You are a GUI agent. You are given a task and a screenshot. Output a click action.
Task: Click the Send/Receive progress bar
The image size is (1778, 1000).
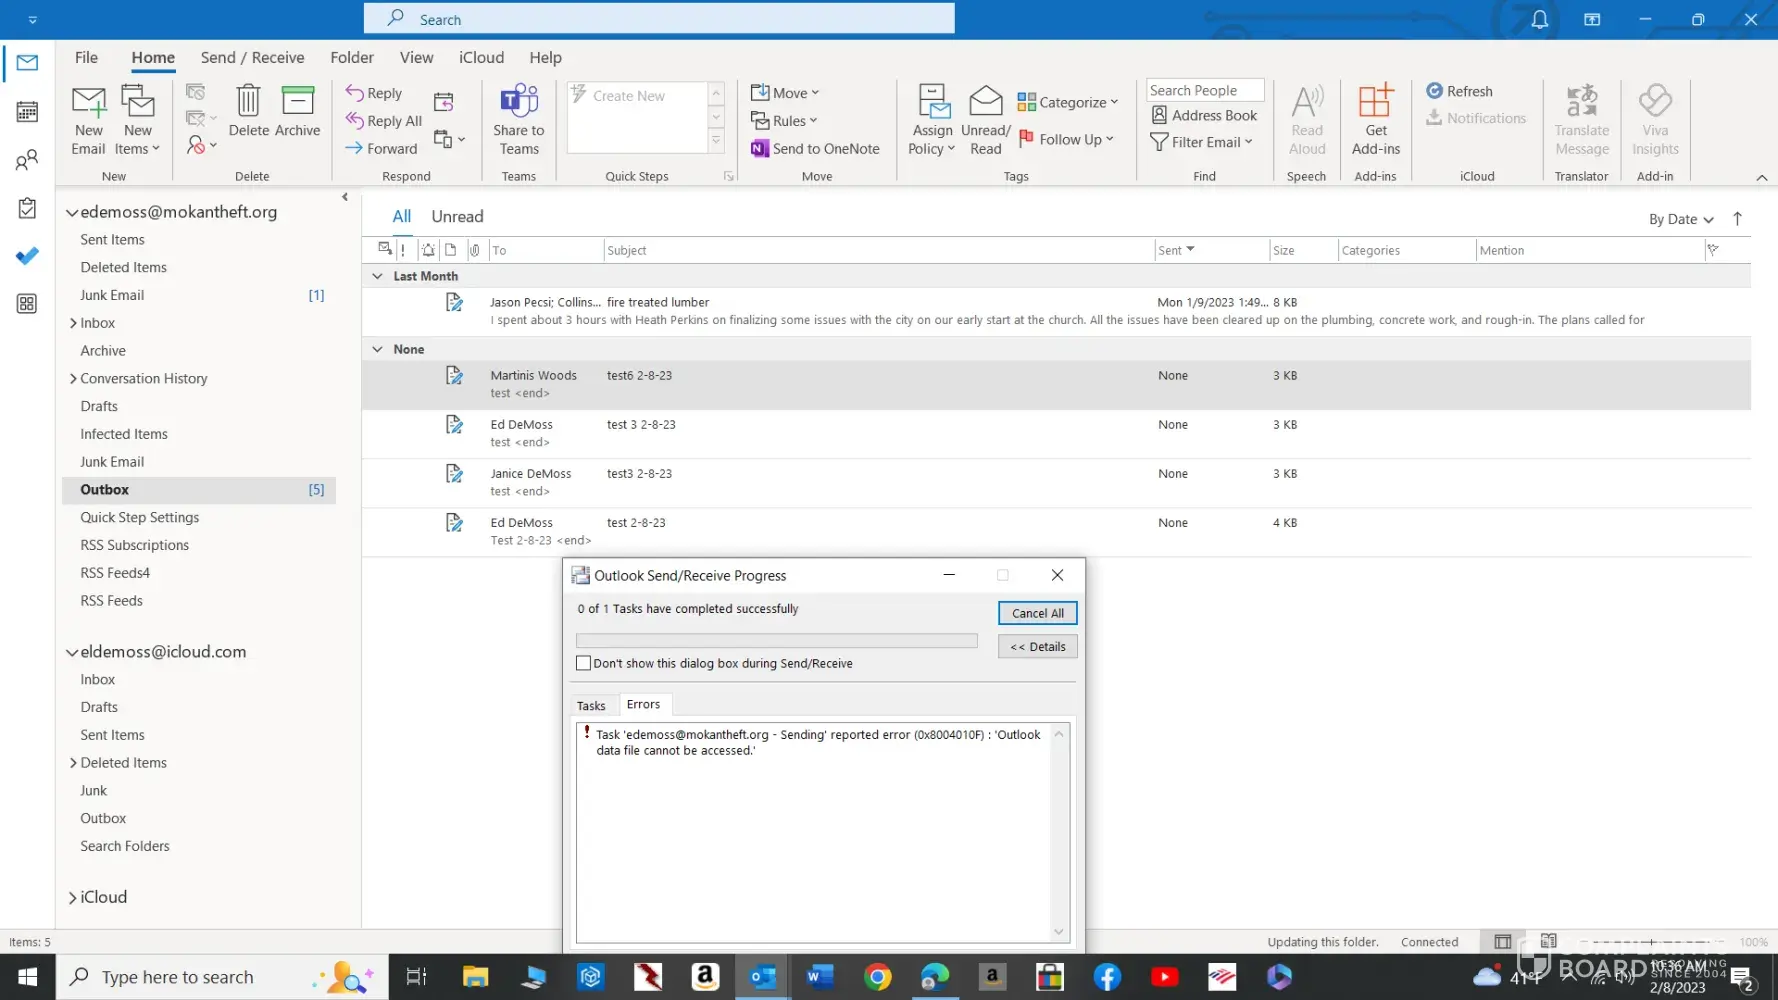(x=776, y=641)
